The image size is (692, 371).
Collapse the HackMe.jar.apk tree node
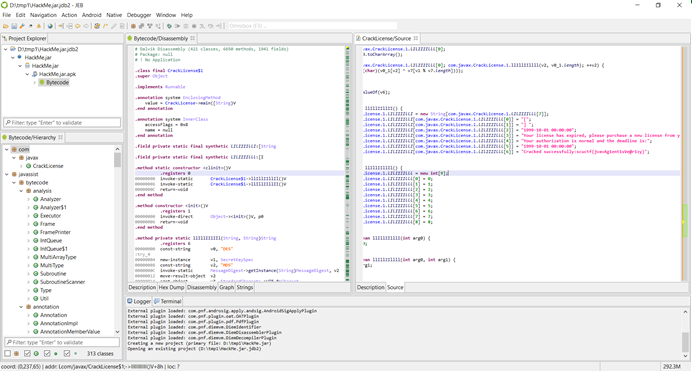[27, 74]
